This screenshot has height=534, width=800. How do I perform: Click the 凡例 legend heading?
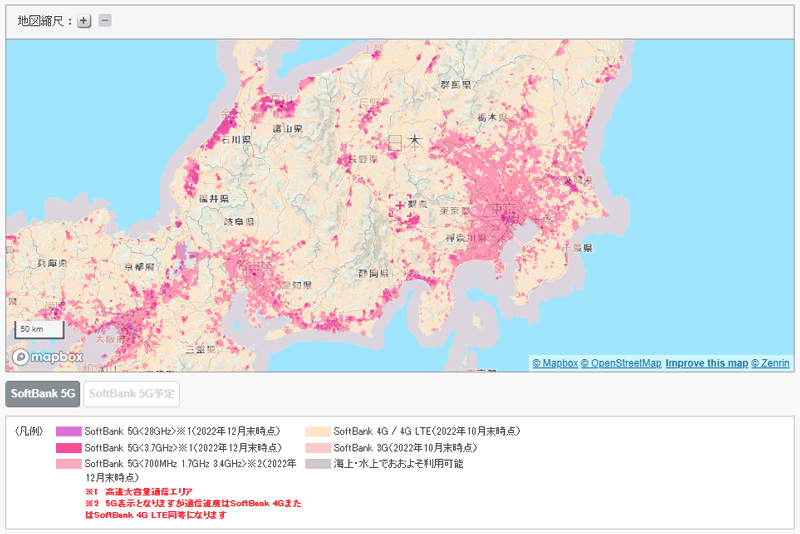(x=29, y=431)
